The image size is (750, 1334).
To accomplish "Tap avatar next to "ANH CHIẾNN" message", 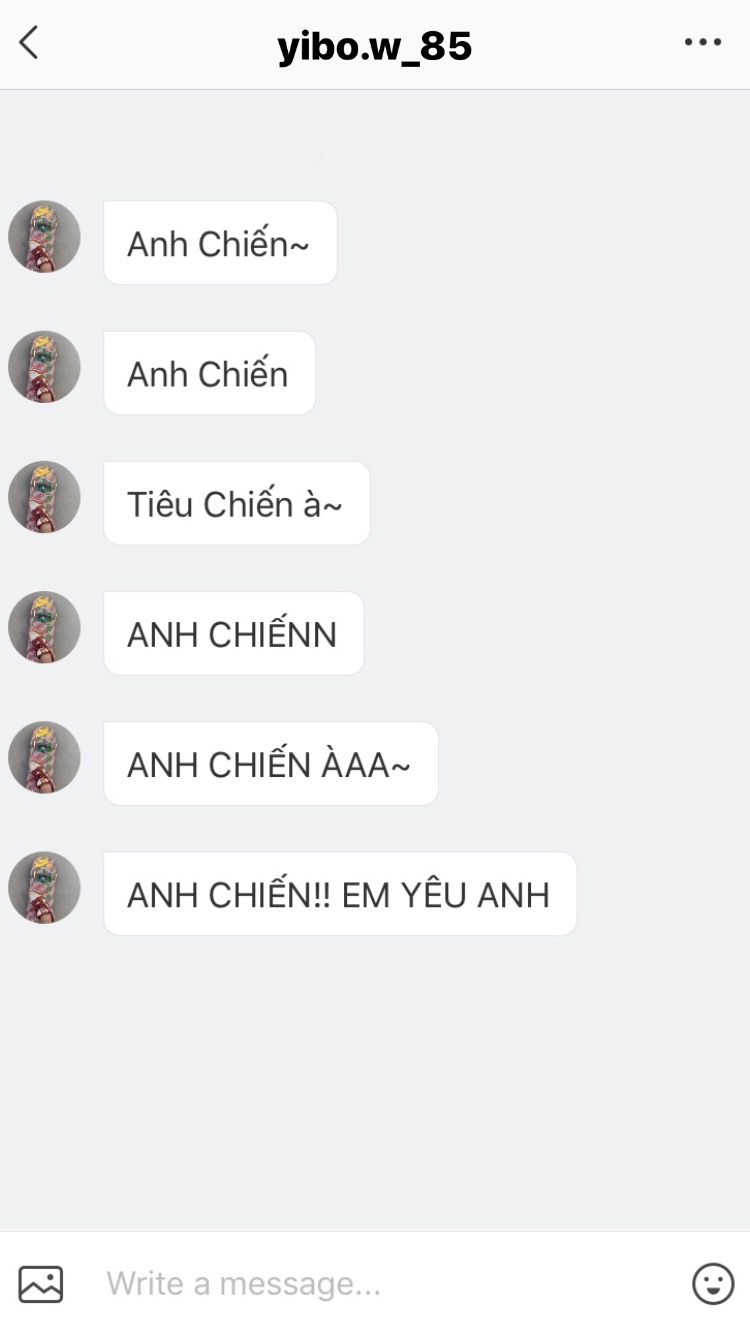I will click(x=44, y=627).
